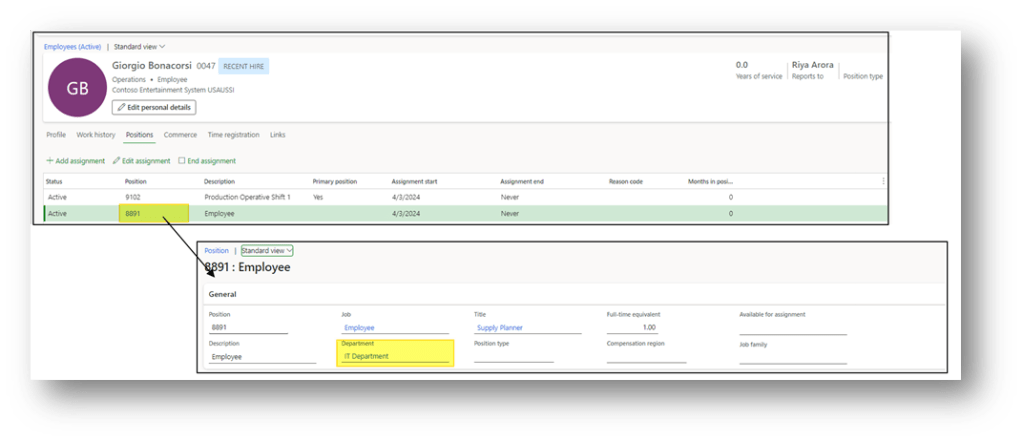Open the Profile tab
The image size is (1023, 442).
pos(56,134)
